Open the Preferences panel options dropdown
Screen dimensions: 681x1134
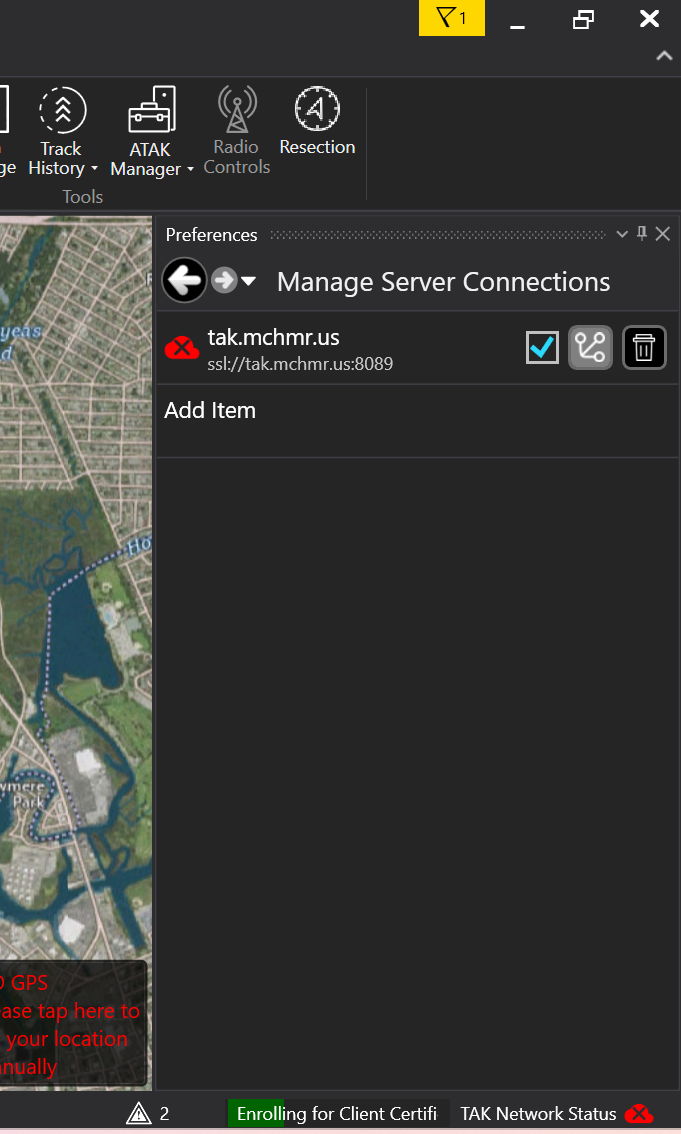coord(622,234)
